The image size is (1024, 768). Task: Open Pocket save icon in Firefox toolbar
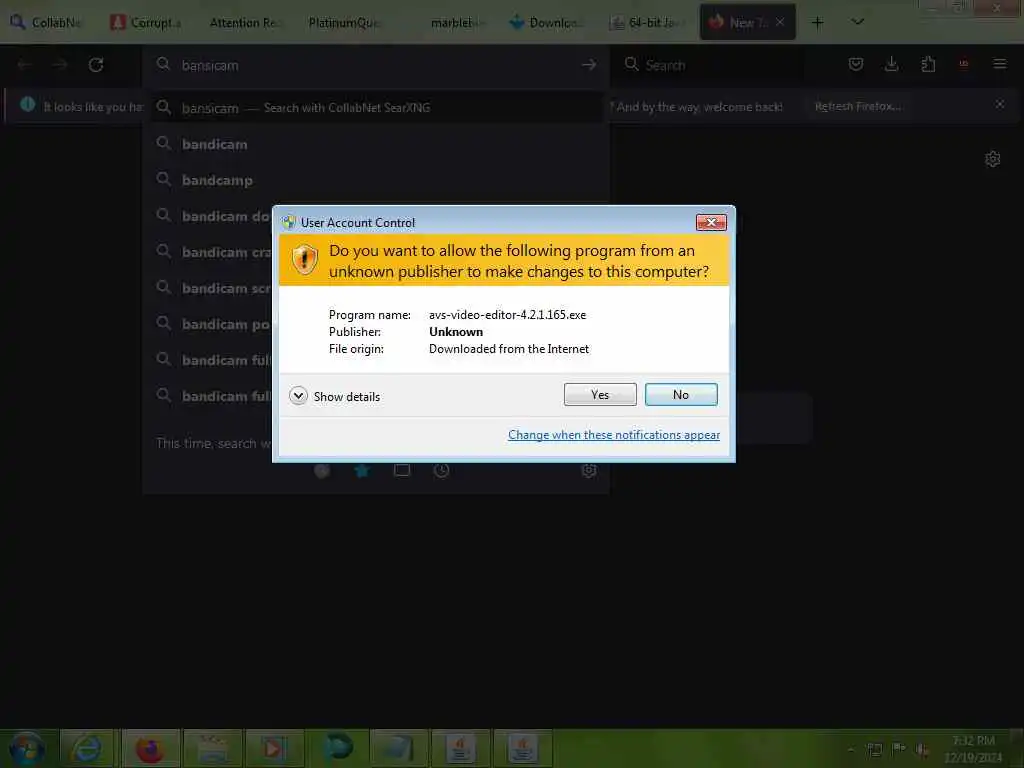(856, 64)
